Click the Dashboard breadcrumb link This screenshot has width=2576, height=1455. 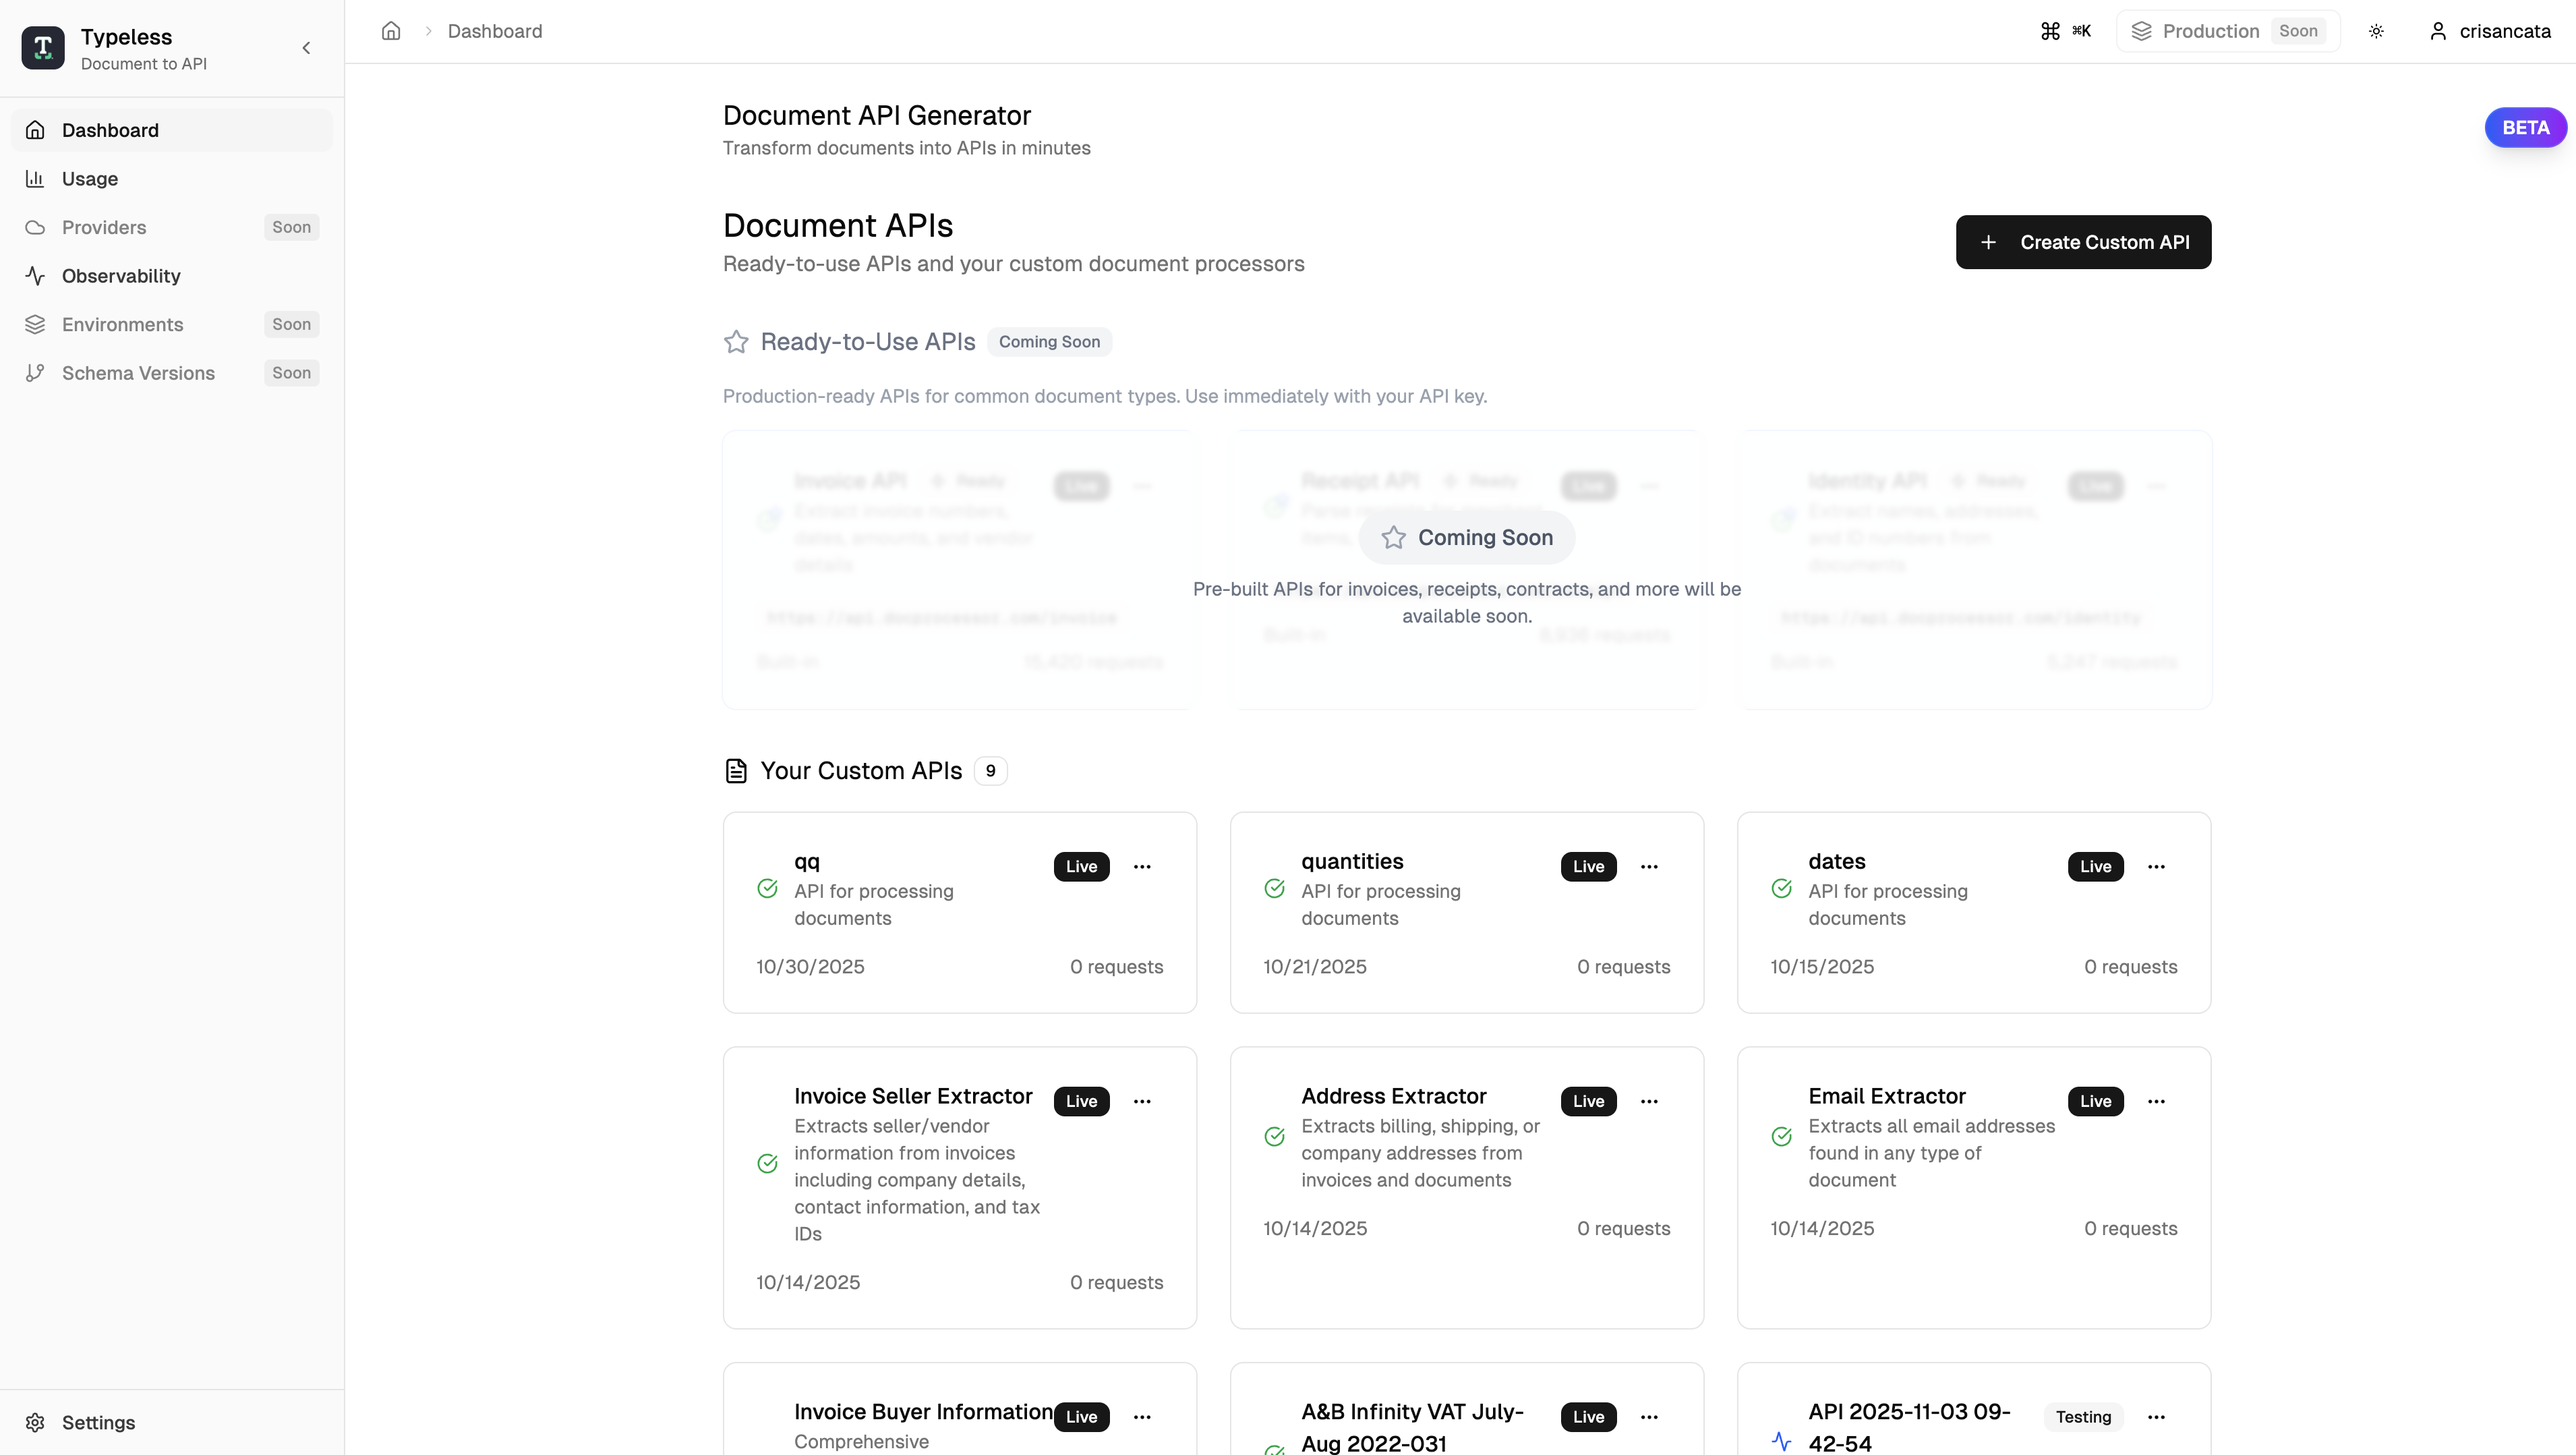click(494, 31)
